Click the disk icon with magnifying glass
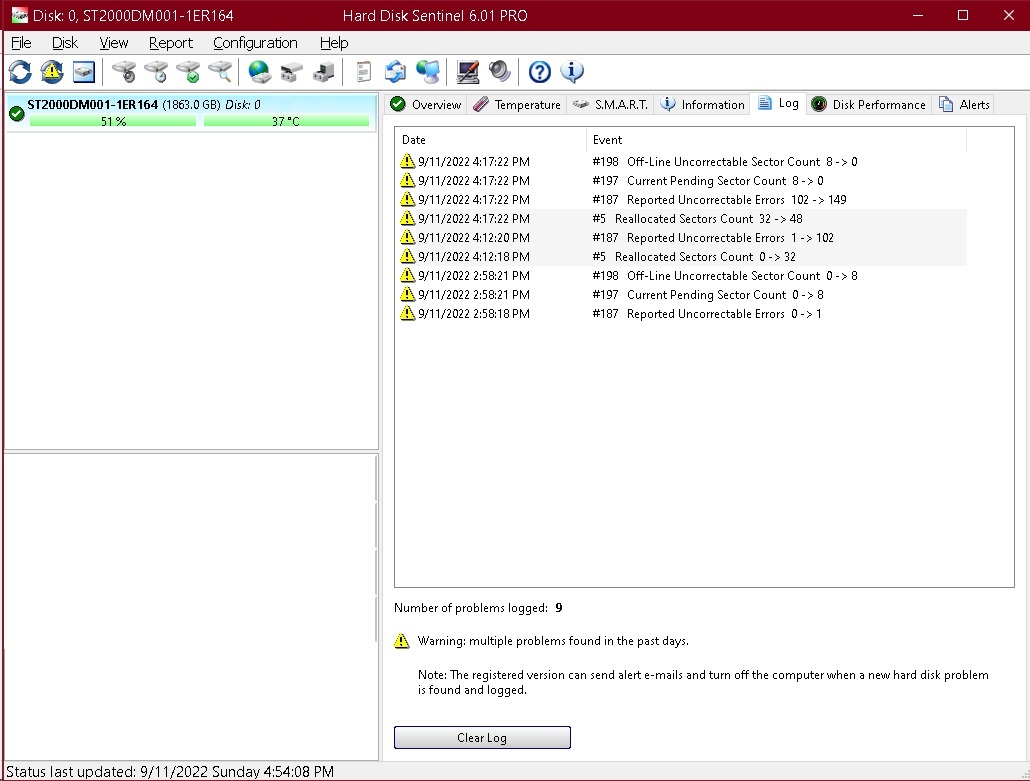The height and width of the screenshot is (781, 1030). [220, 72]
